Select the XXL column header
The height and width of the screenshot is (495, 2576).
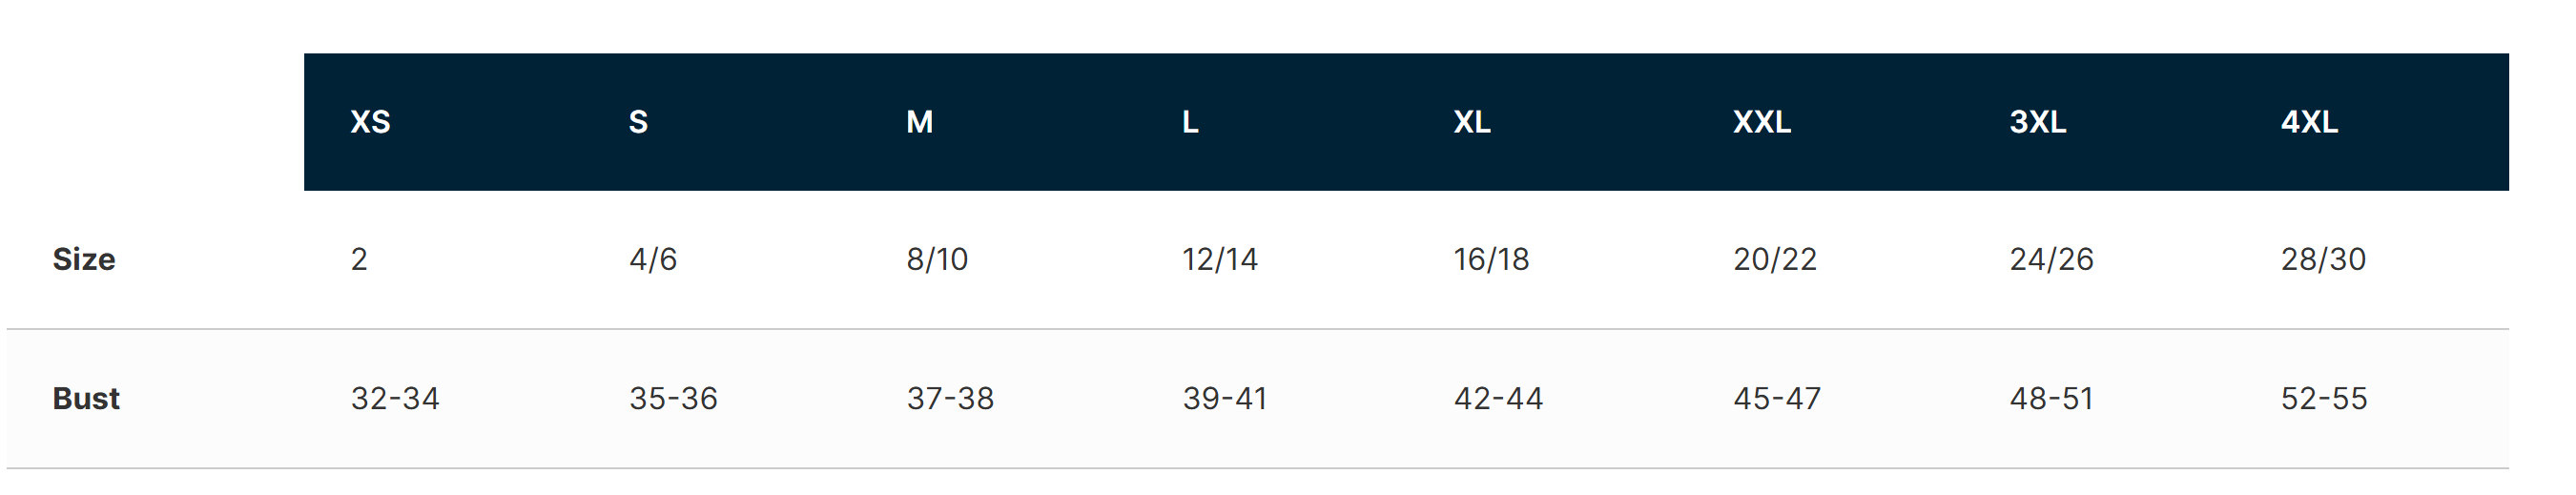pyautogui.click(x=1761, y=122)
